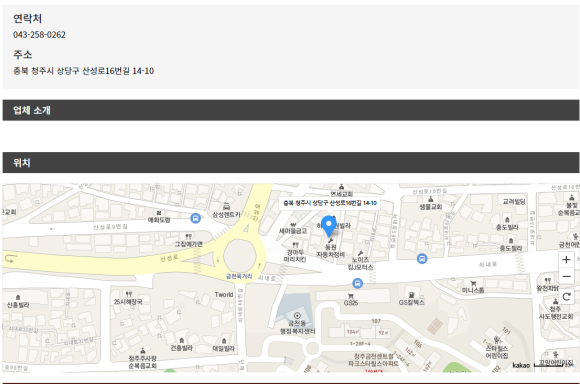Select the GS25 store cart icon
The height and width of the screenshot is (385, 580).
(350, 296)
